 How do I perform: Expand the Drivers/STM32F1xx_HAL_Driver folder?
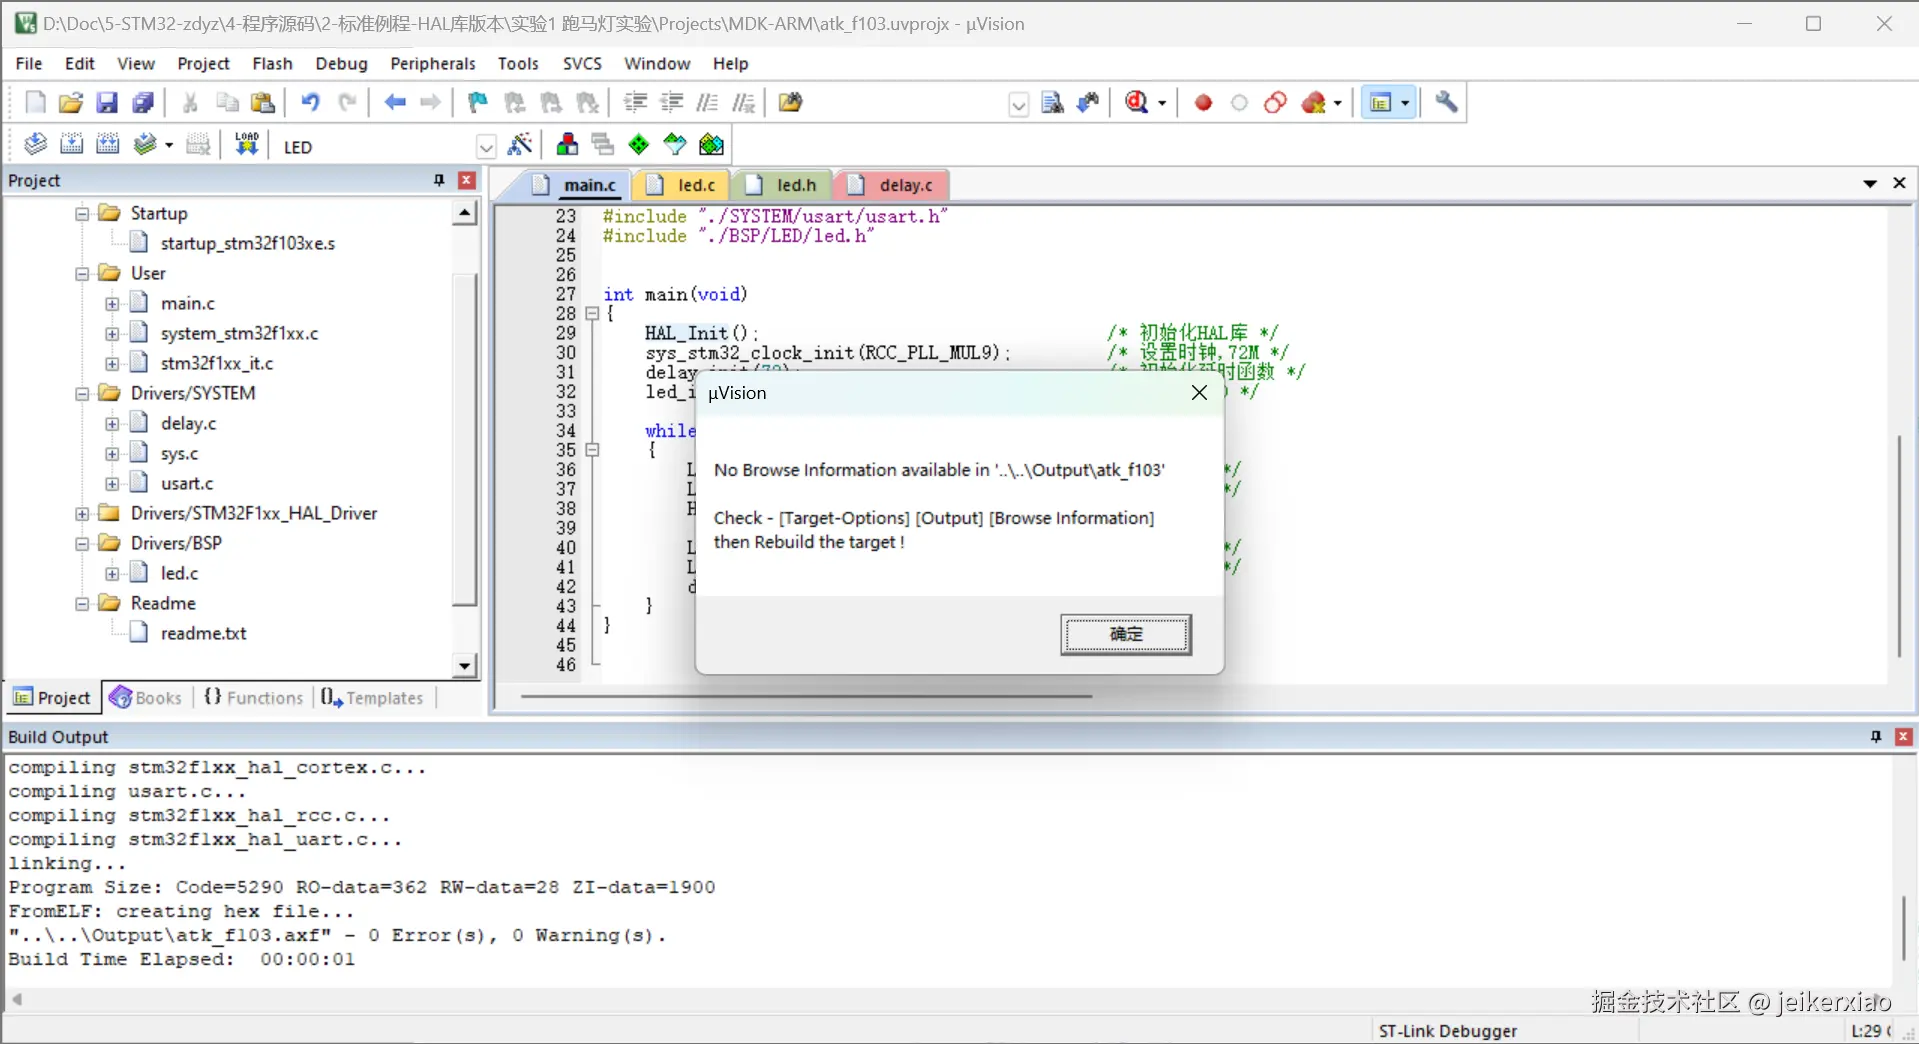pos(83,513)
